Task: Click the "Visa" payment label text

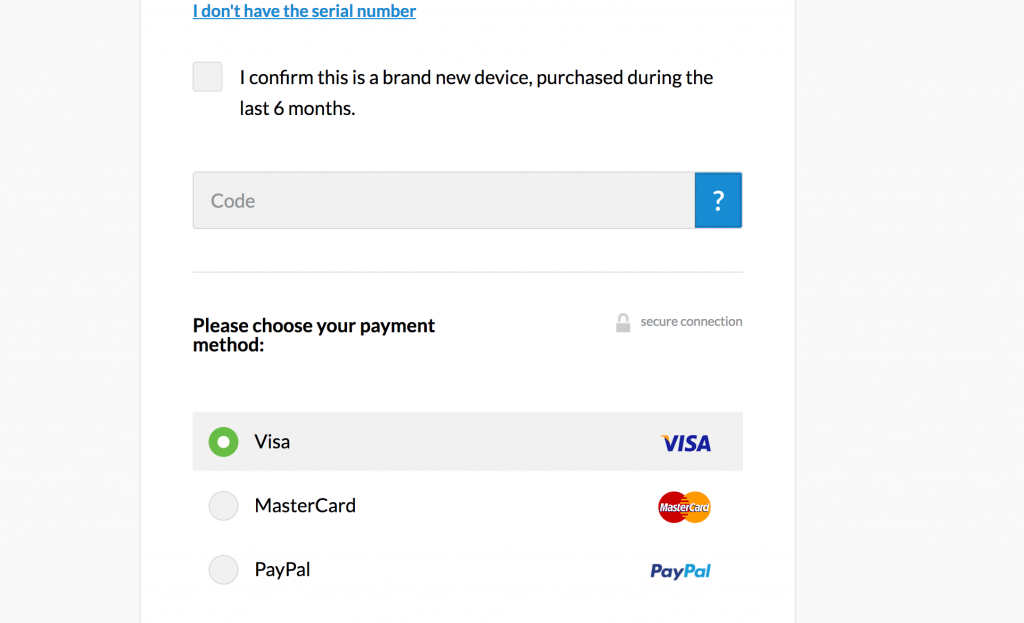Action: pos(272,442)
